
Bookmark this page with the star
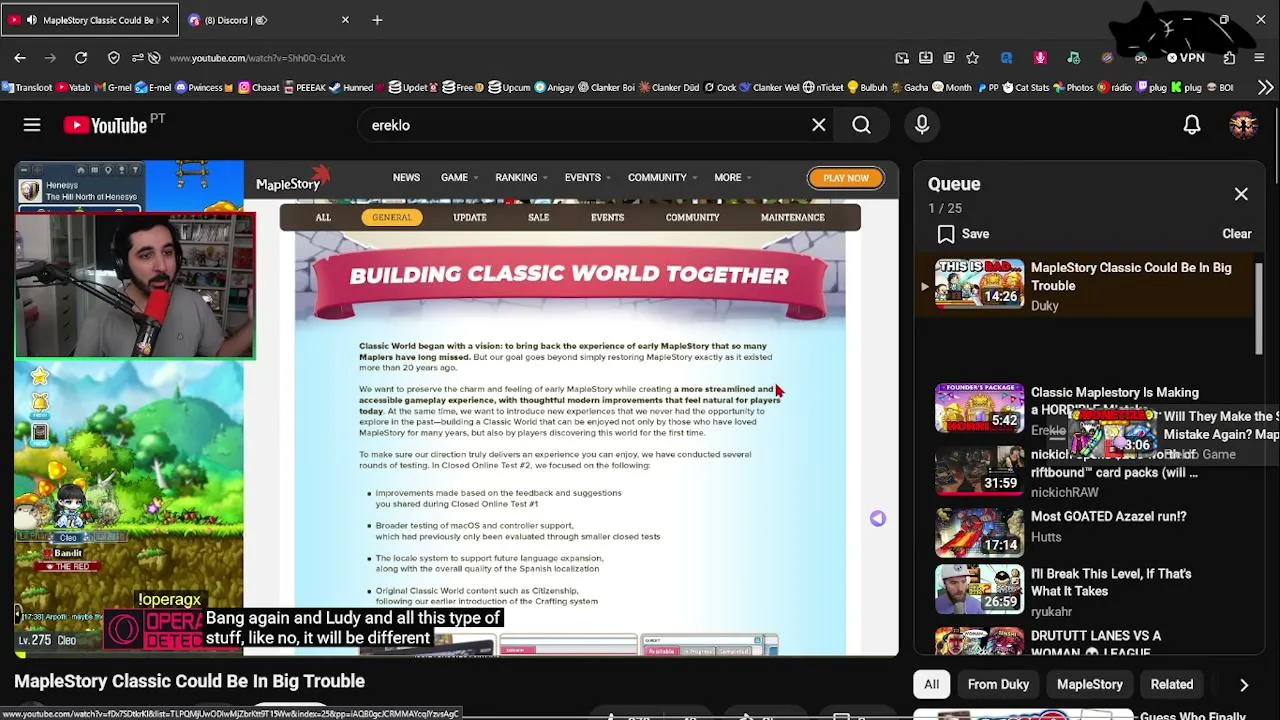pyautogui.click(x=972, y=58)
